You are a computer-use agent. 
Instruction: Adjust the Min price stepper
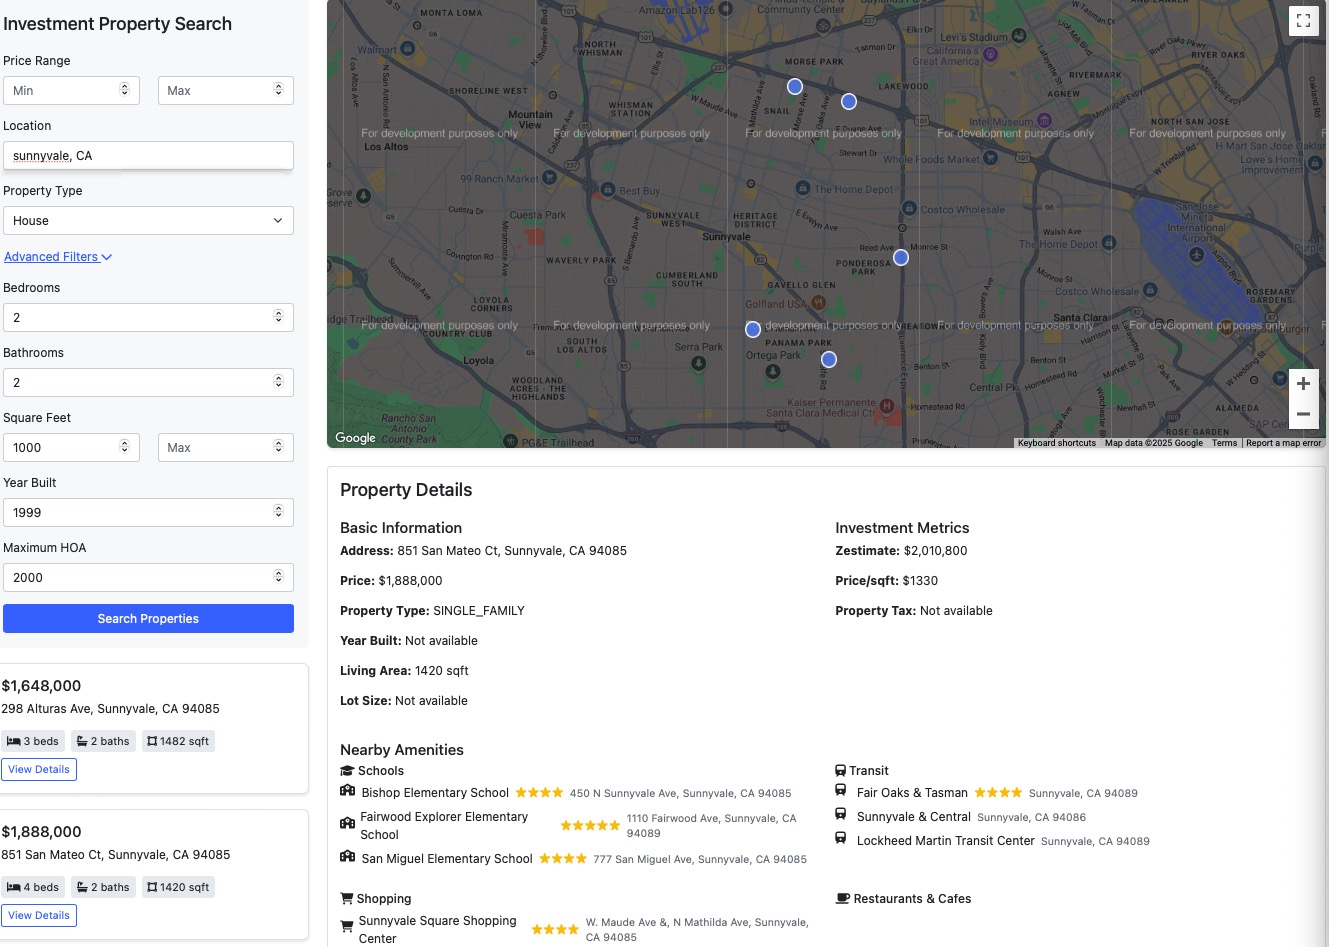[125, 90]
